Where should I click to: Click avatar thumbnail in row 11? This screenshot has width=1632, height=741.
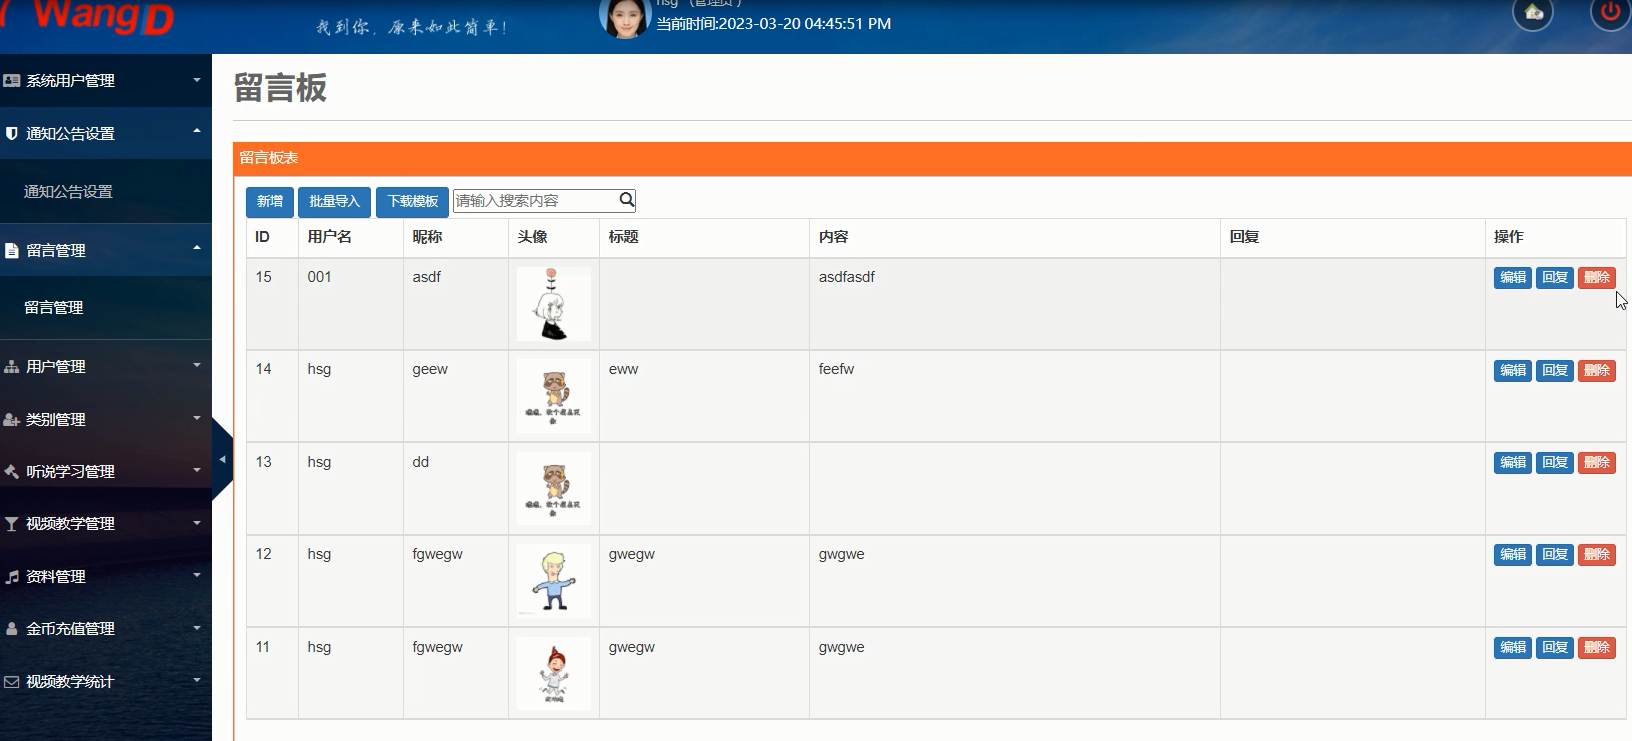click(554, 673)
